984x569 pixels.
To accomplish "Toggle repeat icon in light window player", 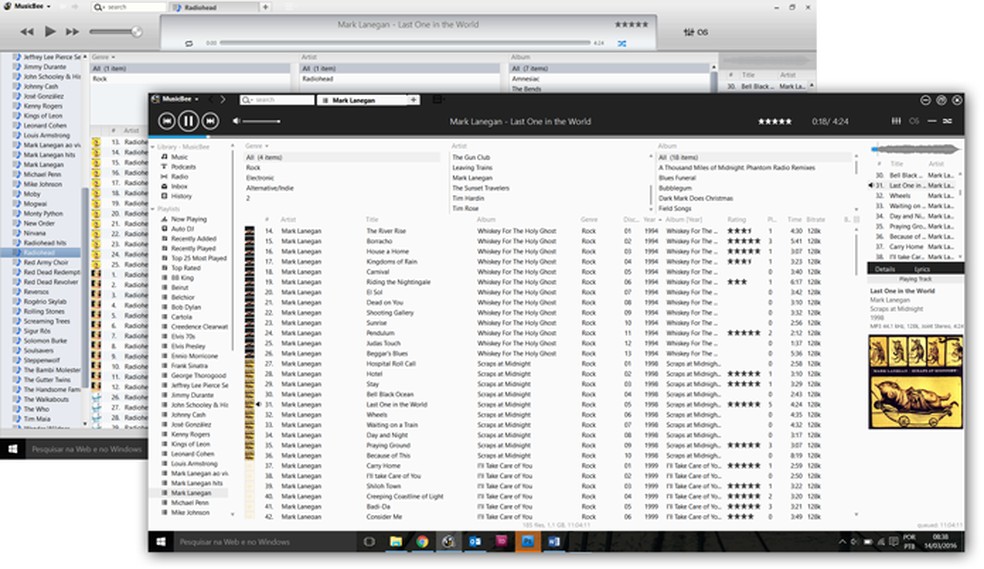I will click(x=189, y=43).
